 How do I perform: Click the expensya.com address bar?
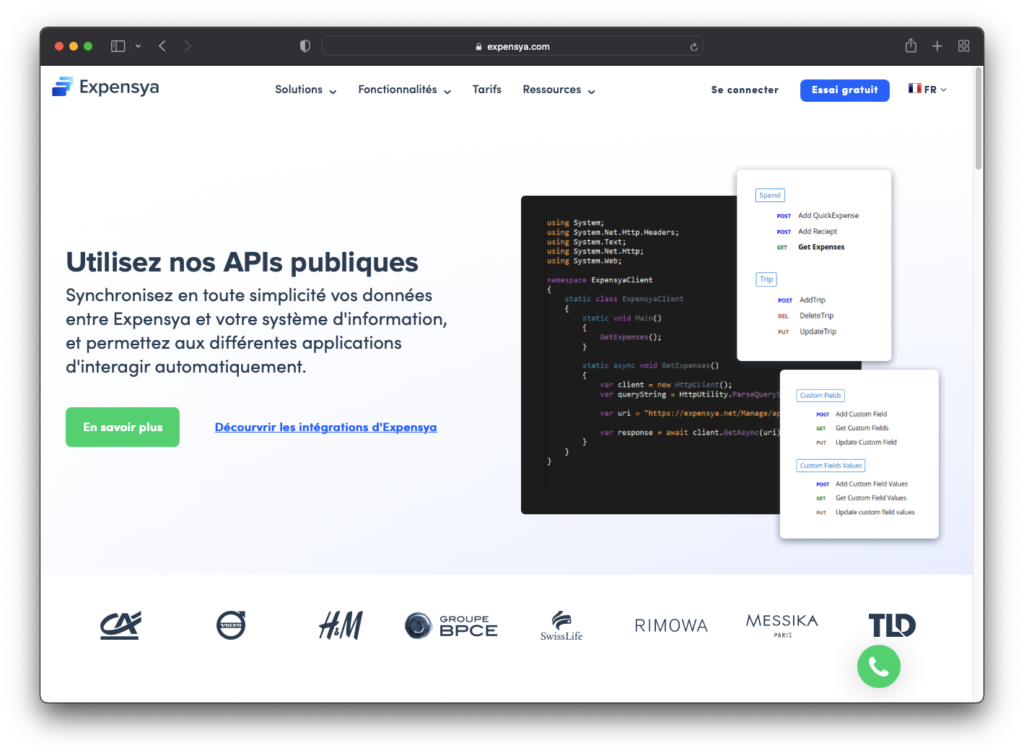(512, 46)
